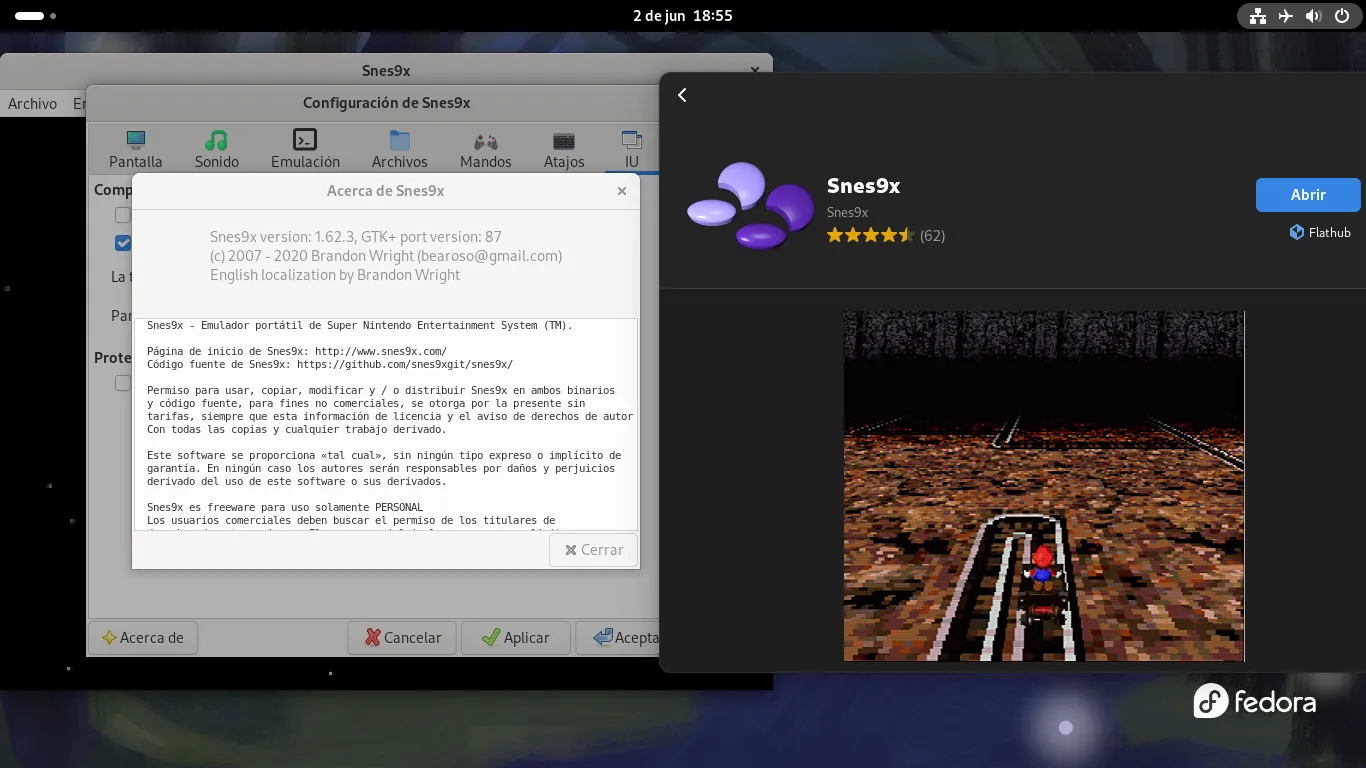Click the Flathub source label
This screenshot has height=768, width=1366.
coord(1320,232)
